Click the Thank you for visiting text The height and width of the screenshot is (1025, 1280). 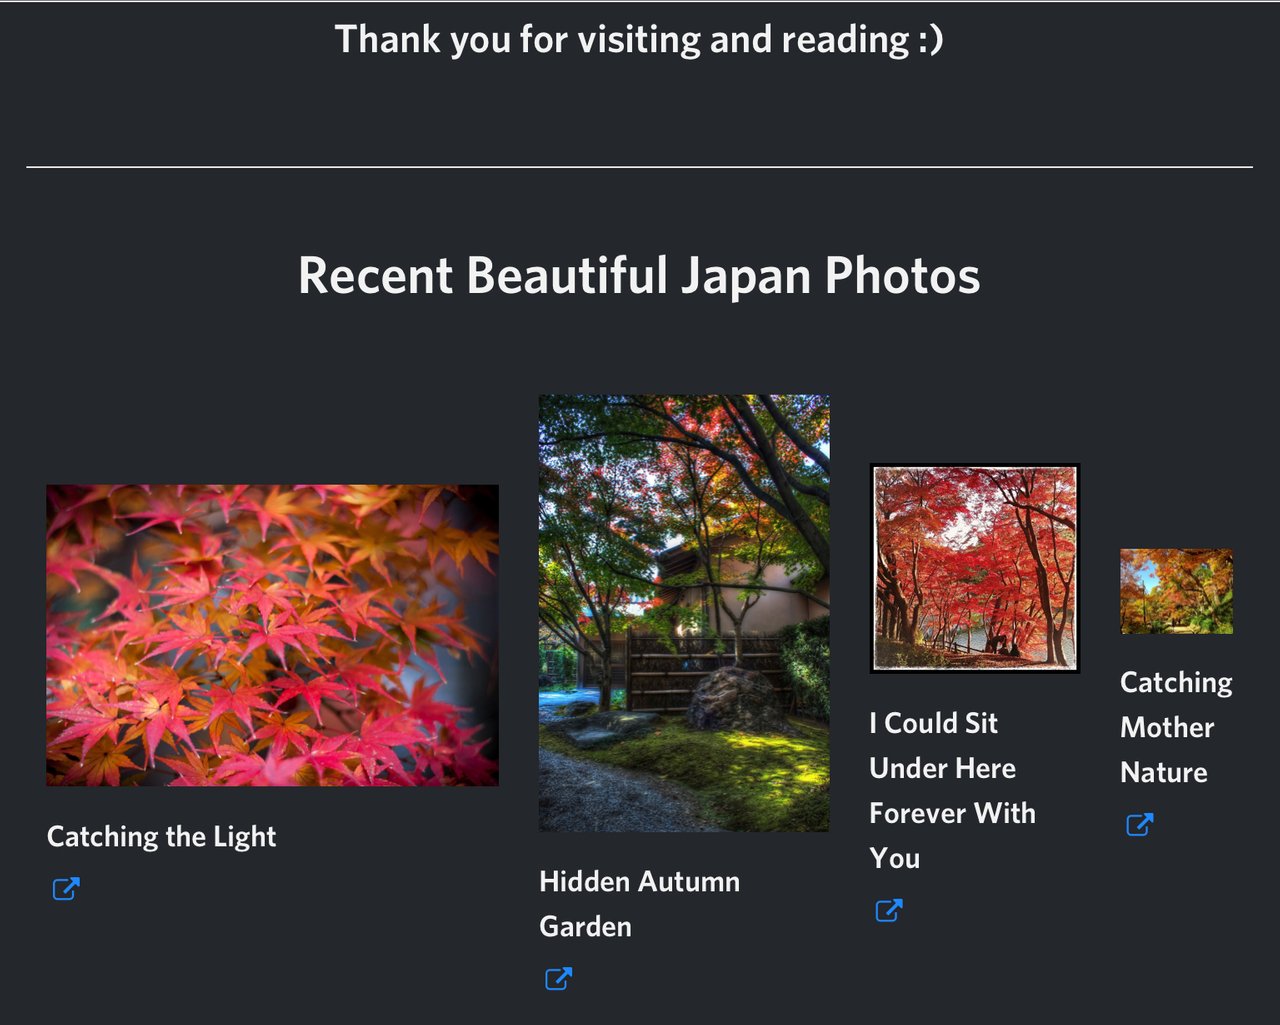(639, 39)
